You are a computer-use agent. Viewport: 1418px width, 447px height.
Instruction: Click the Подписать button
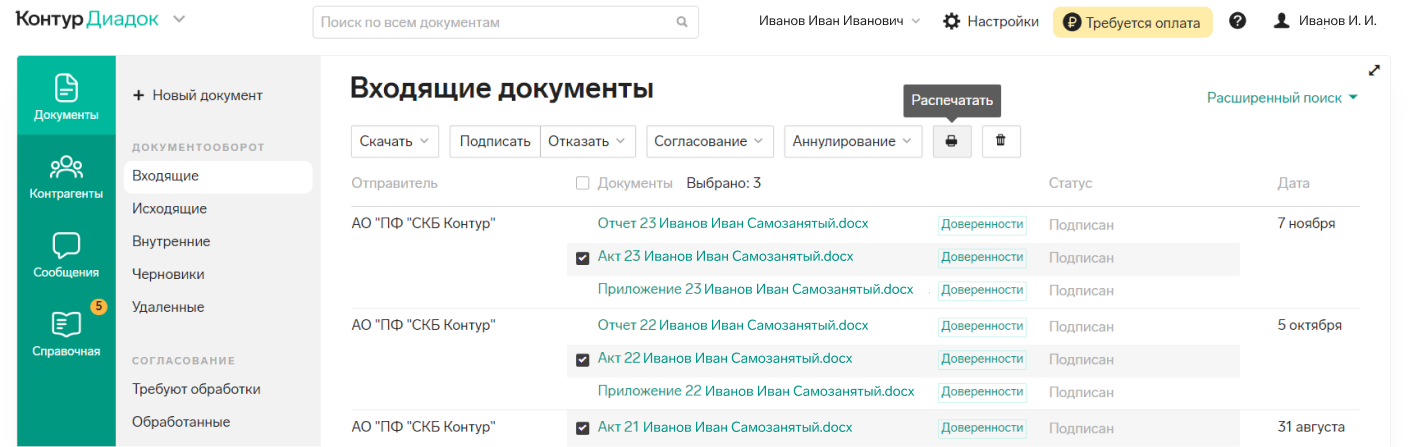coord(495,141)
